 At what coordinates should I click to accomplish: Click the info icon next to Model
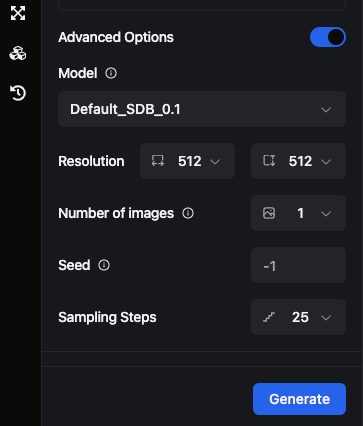coord(111,73)
